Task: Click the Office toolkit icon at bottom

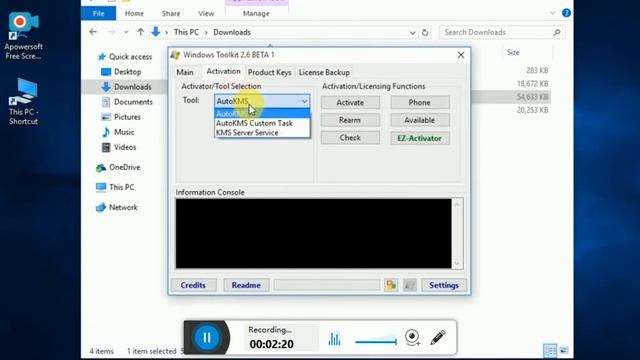Action: point(391,285)
